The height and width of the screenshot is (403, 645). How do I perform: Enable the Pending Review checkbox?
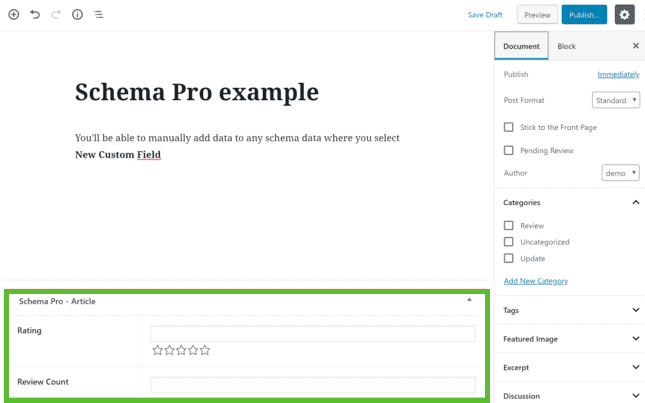[508, 151]
